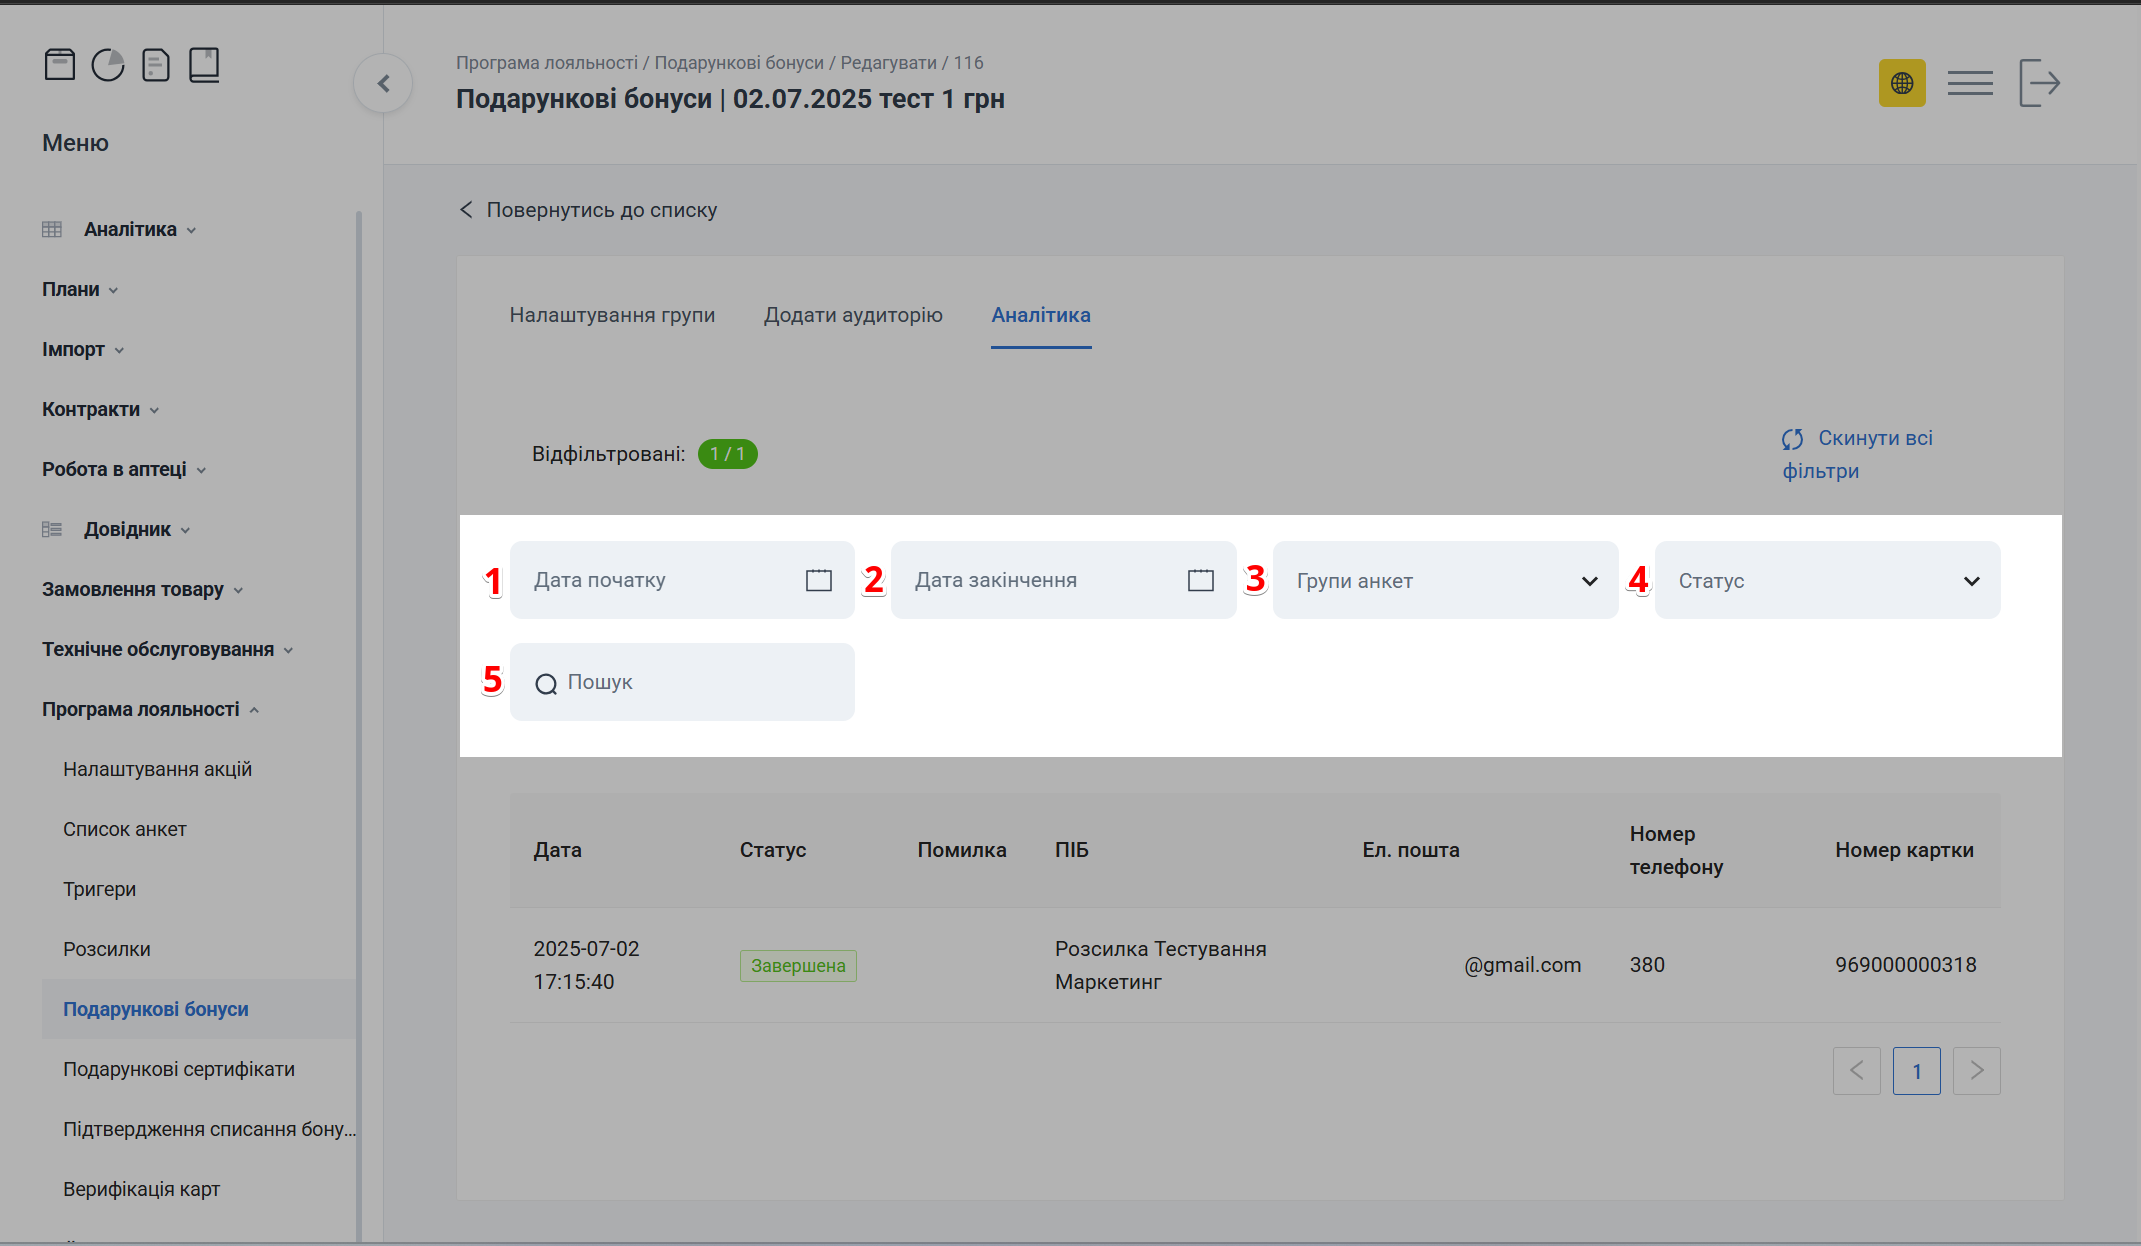
Task: Open the pie chart icon in sidebar header
Action: pos(108,65)
